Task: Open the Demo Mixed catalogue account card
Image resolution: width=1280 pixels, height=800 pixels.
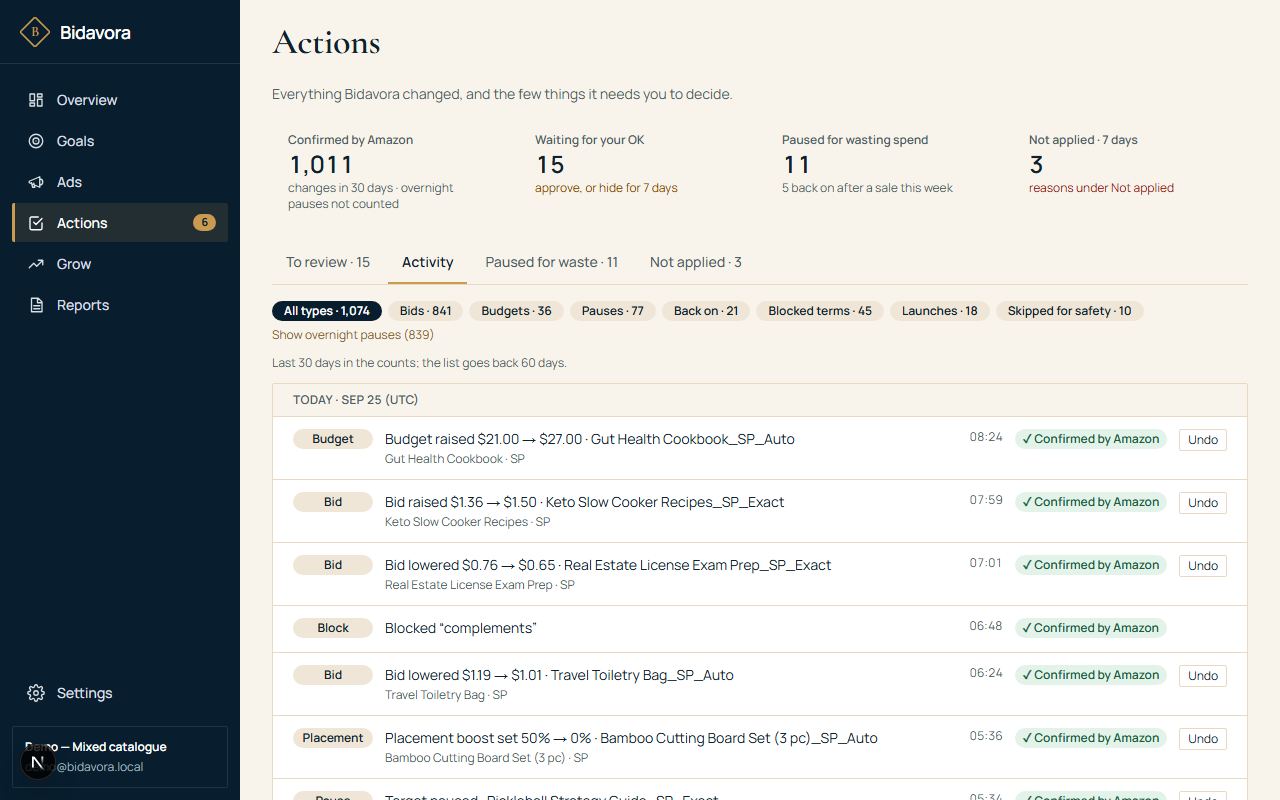Action: [120, 757]
